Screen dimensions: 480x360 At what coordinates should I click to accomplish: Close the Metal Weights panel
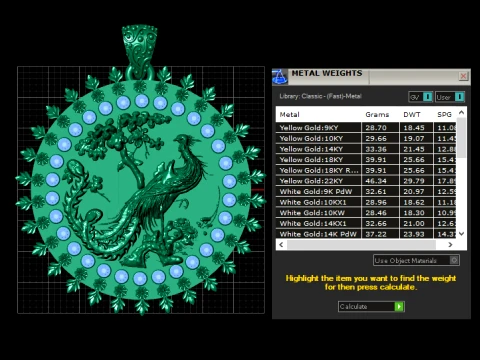point(463,76)
